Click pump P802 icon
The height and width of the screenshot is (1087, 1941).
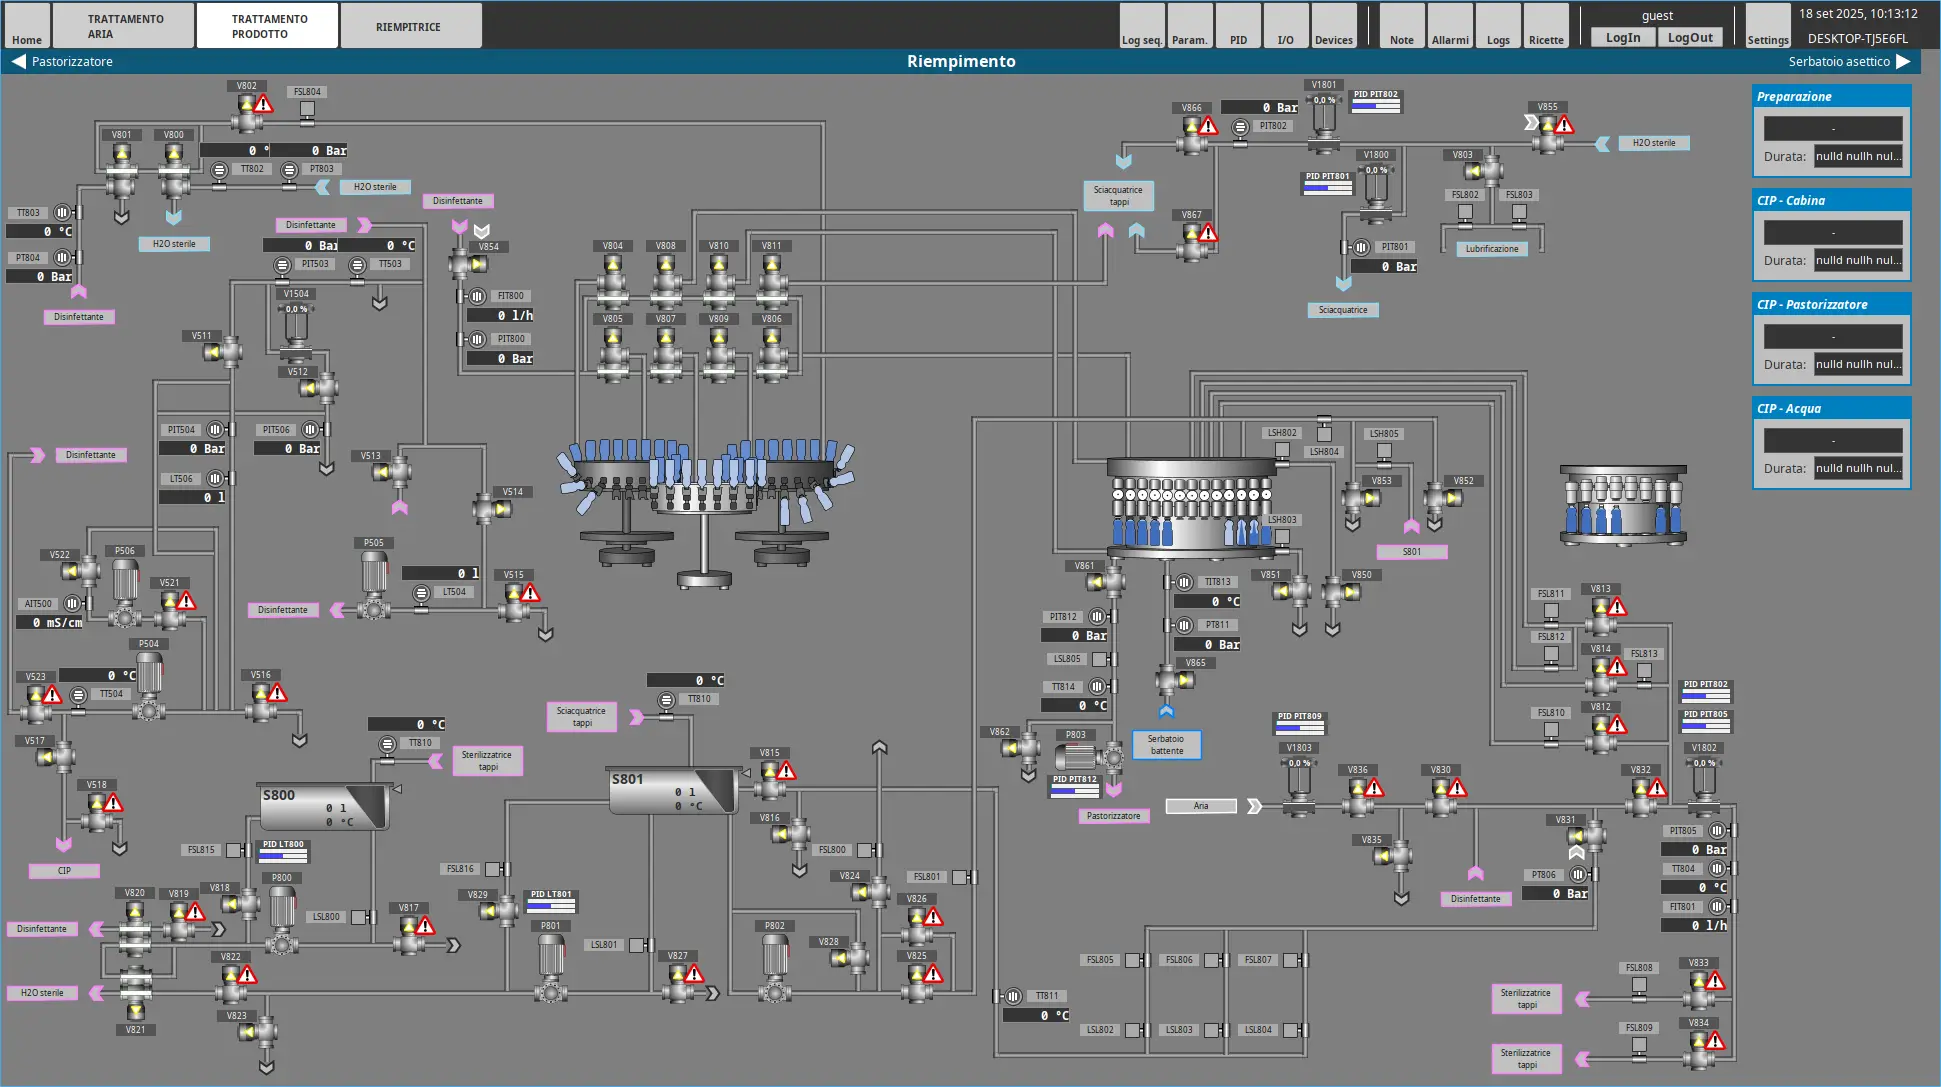(x=775, y=967)
